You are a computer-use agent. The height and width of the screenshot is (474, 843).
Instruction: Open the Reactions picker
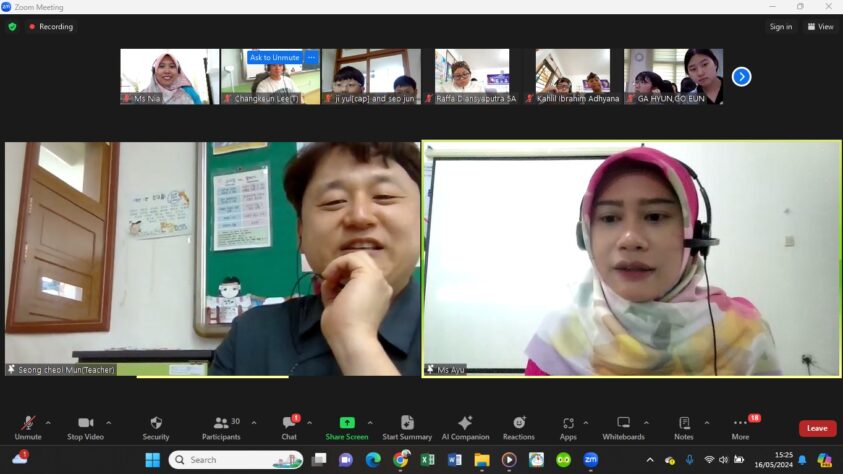point(518,427)
